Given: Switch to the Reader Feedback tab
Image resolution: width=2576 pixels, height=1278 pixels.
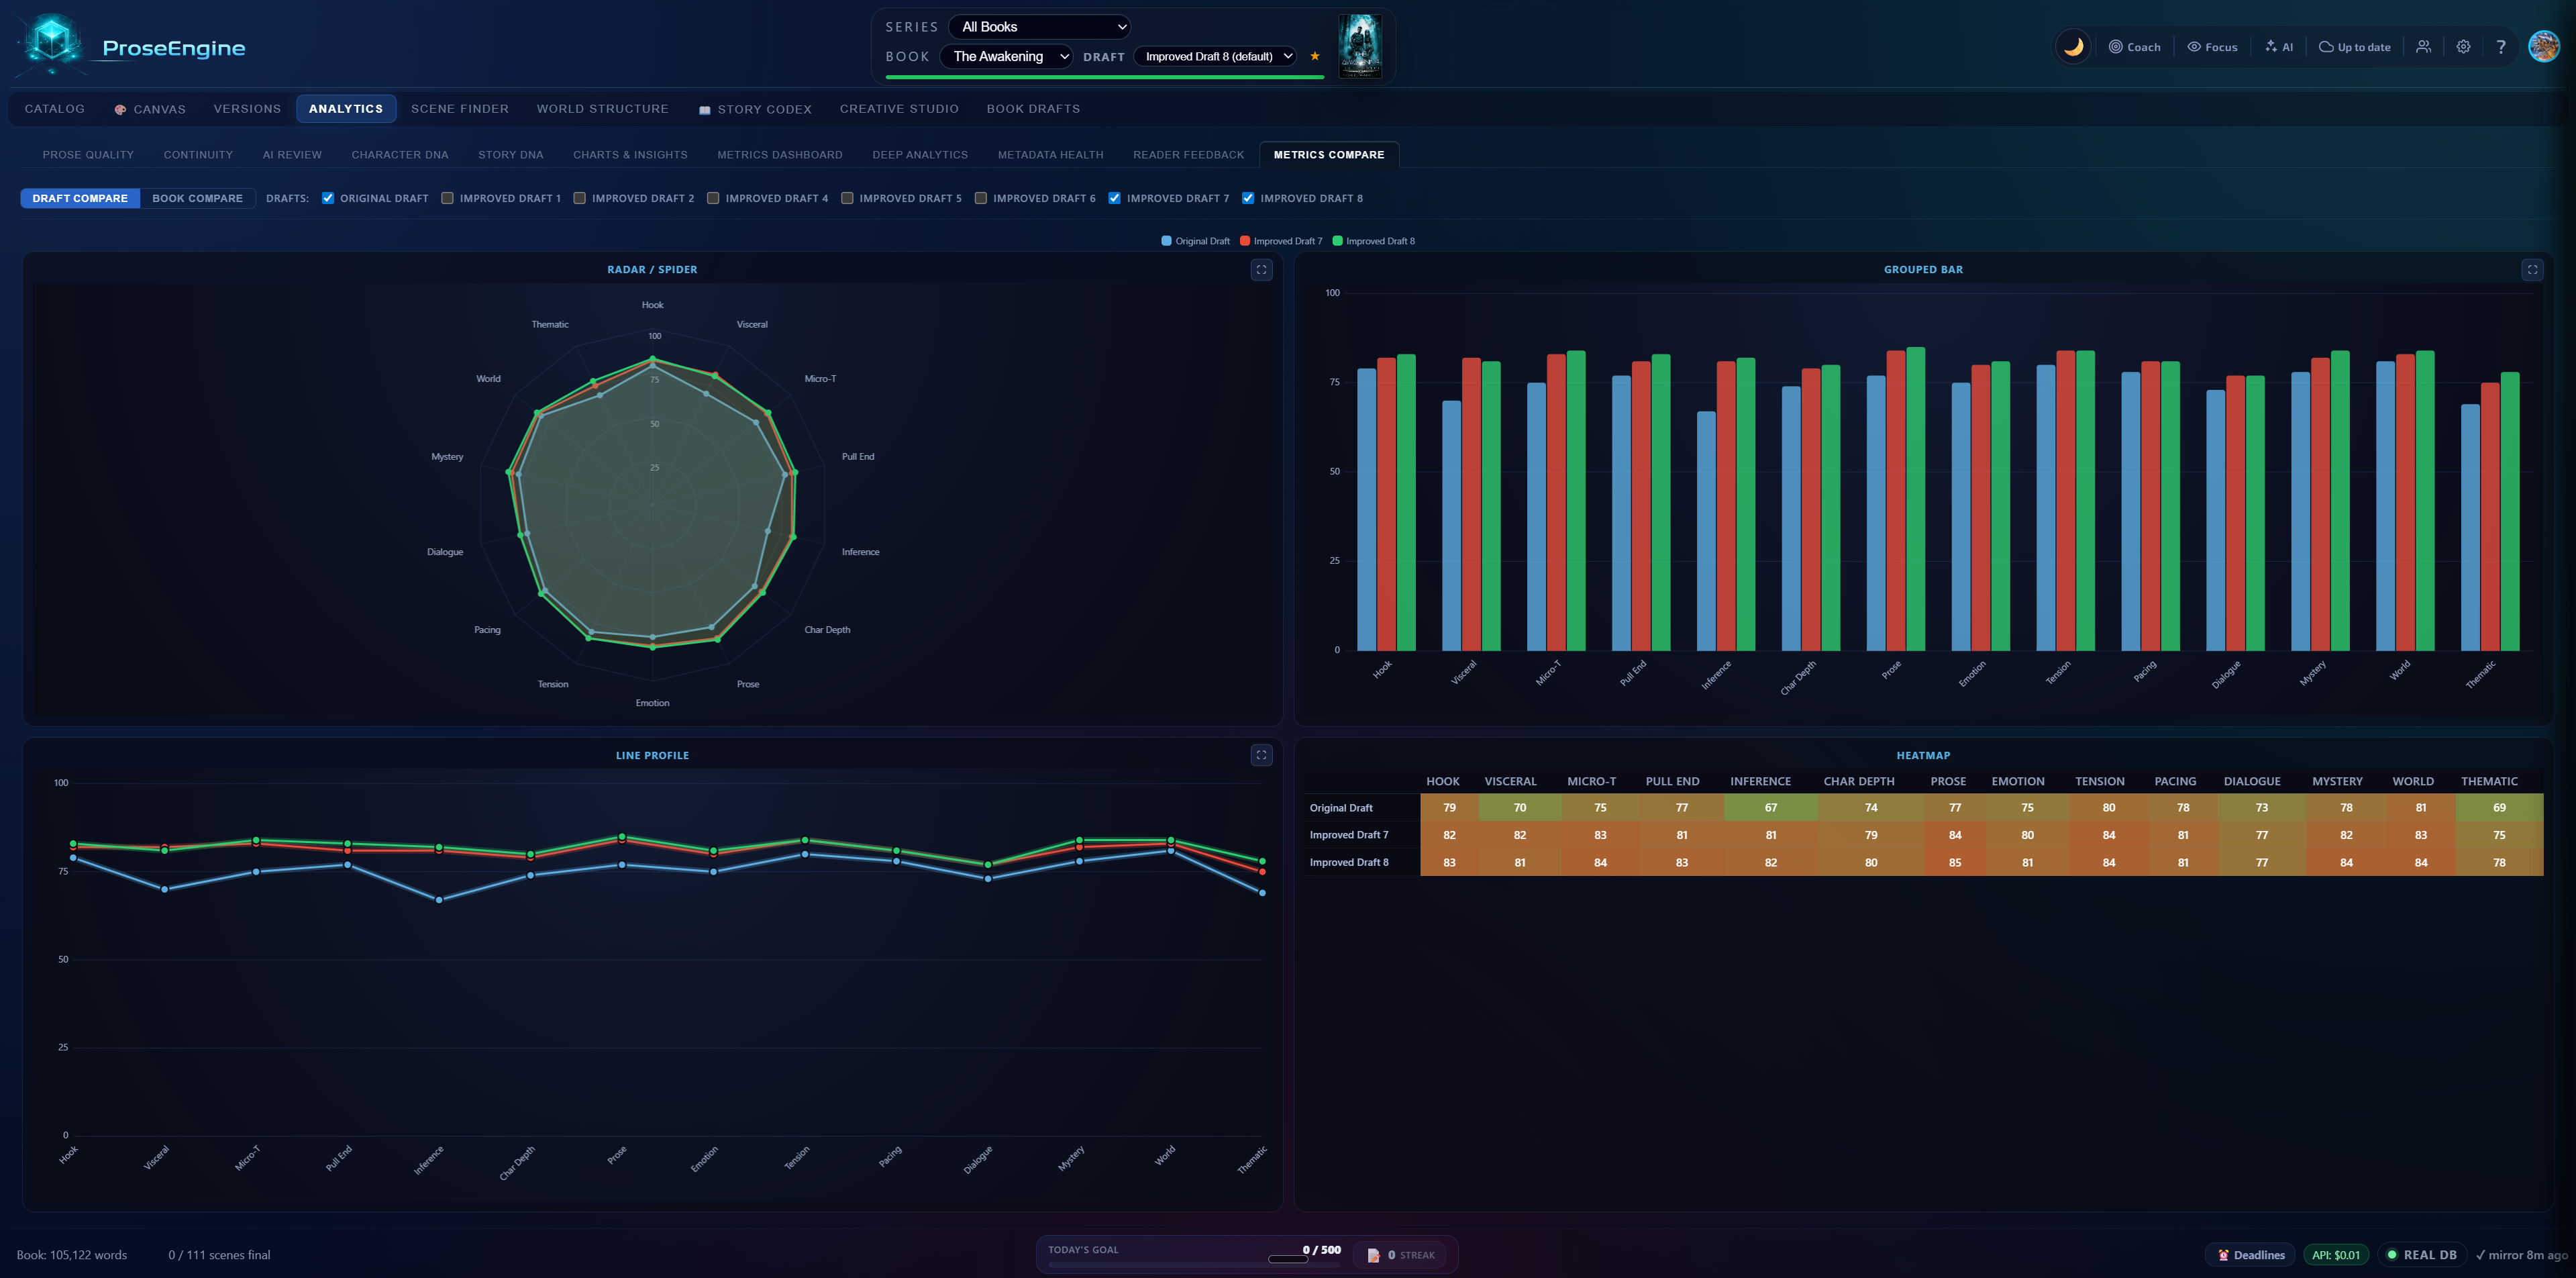Looking at the screenshot, I should click(x=1188, y=154).
